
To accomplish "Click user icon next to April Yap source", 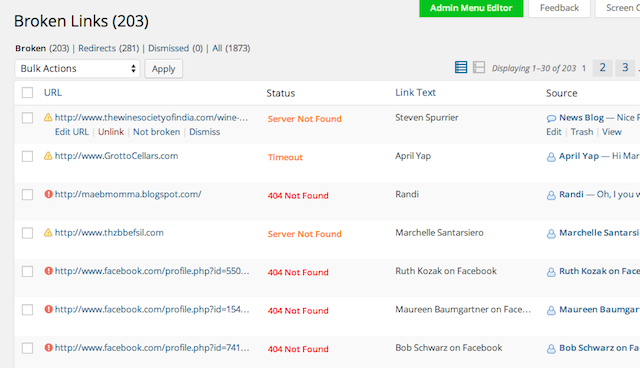I will coord(551,157).
